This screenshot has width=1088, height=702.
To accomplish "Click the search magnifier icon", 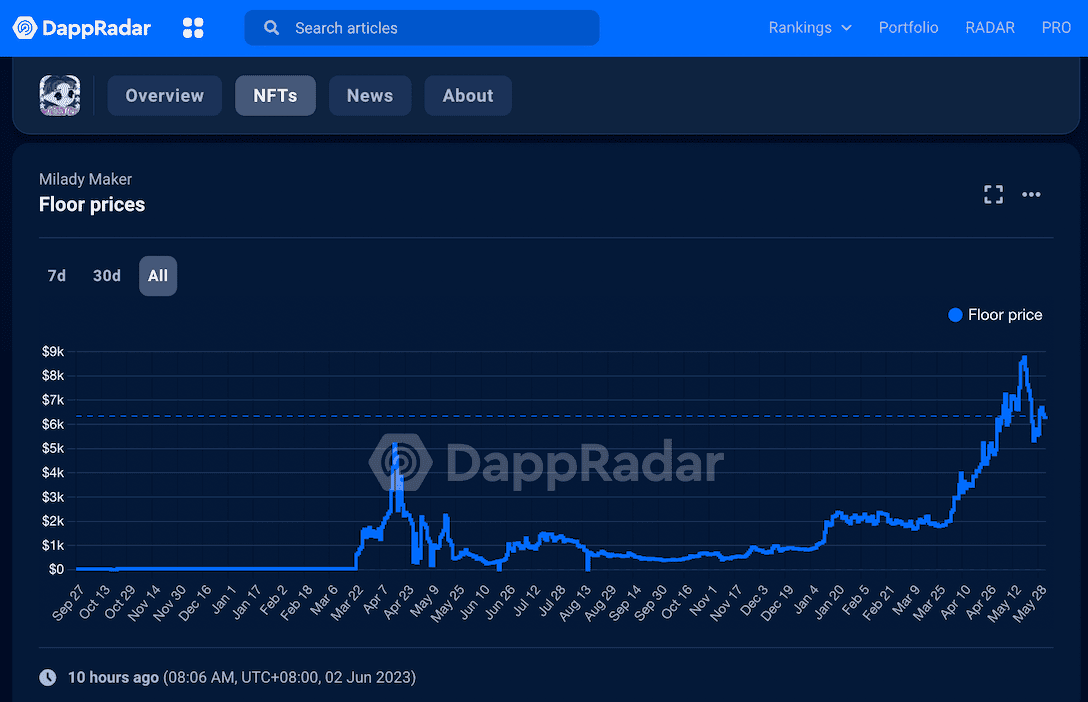I will point(271,28).
